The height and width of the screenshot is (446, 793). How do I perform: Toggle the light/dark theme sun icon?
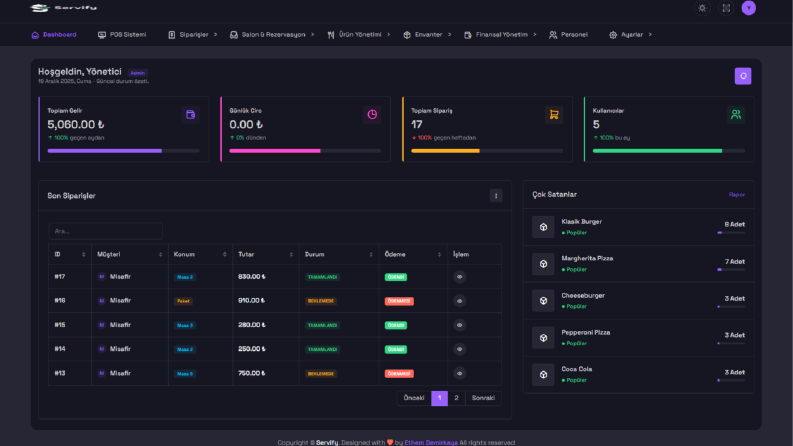(x=702, y=8)
